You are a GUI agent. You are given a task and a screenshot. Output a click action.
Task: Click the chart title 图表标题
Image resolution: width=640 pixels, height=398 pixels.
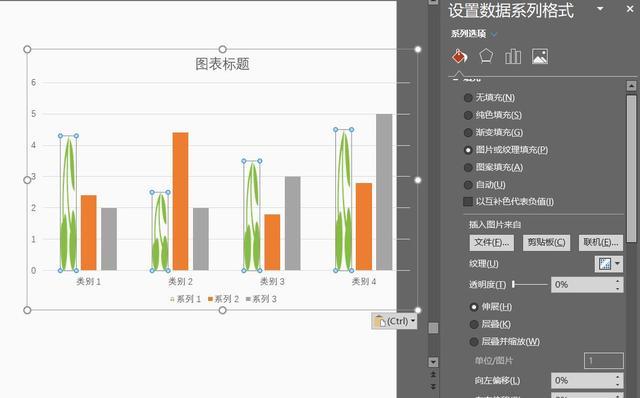click(222, 64)
